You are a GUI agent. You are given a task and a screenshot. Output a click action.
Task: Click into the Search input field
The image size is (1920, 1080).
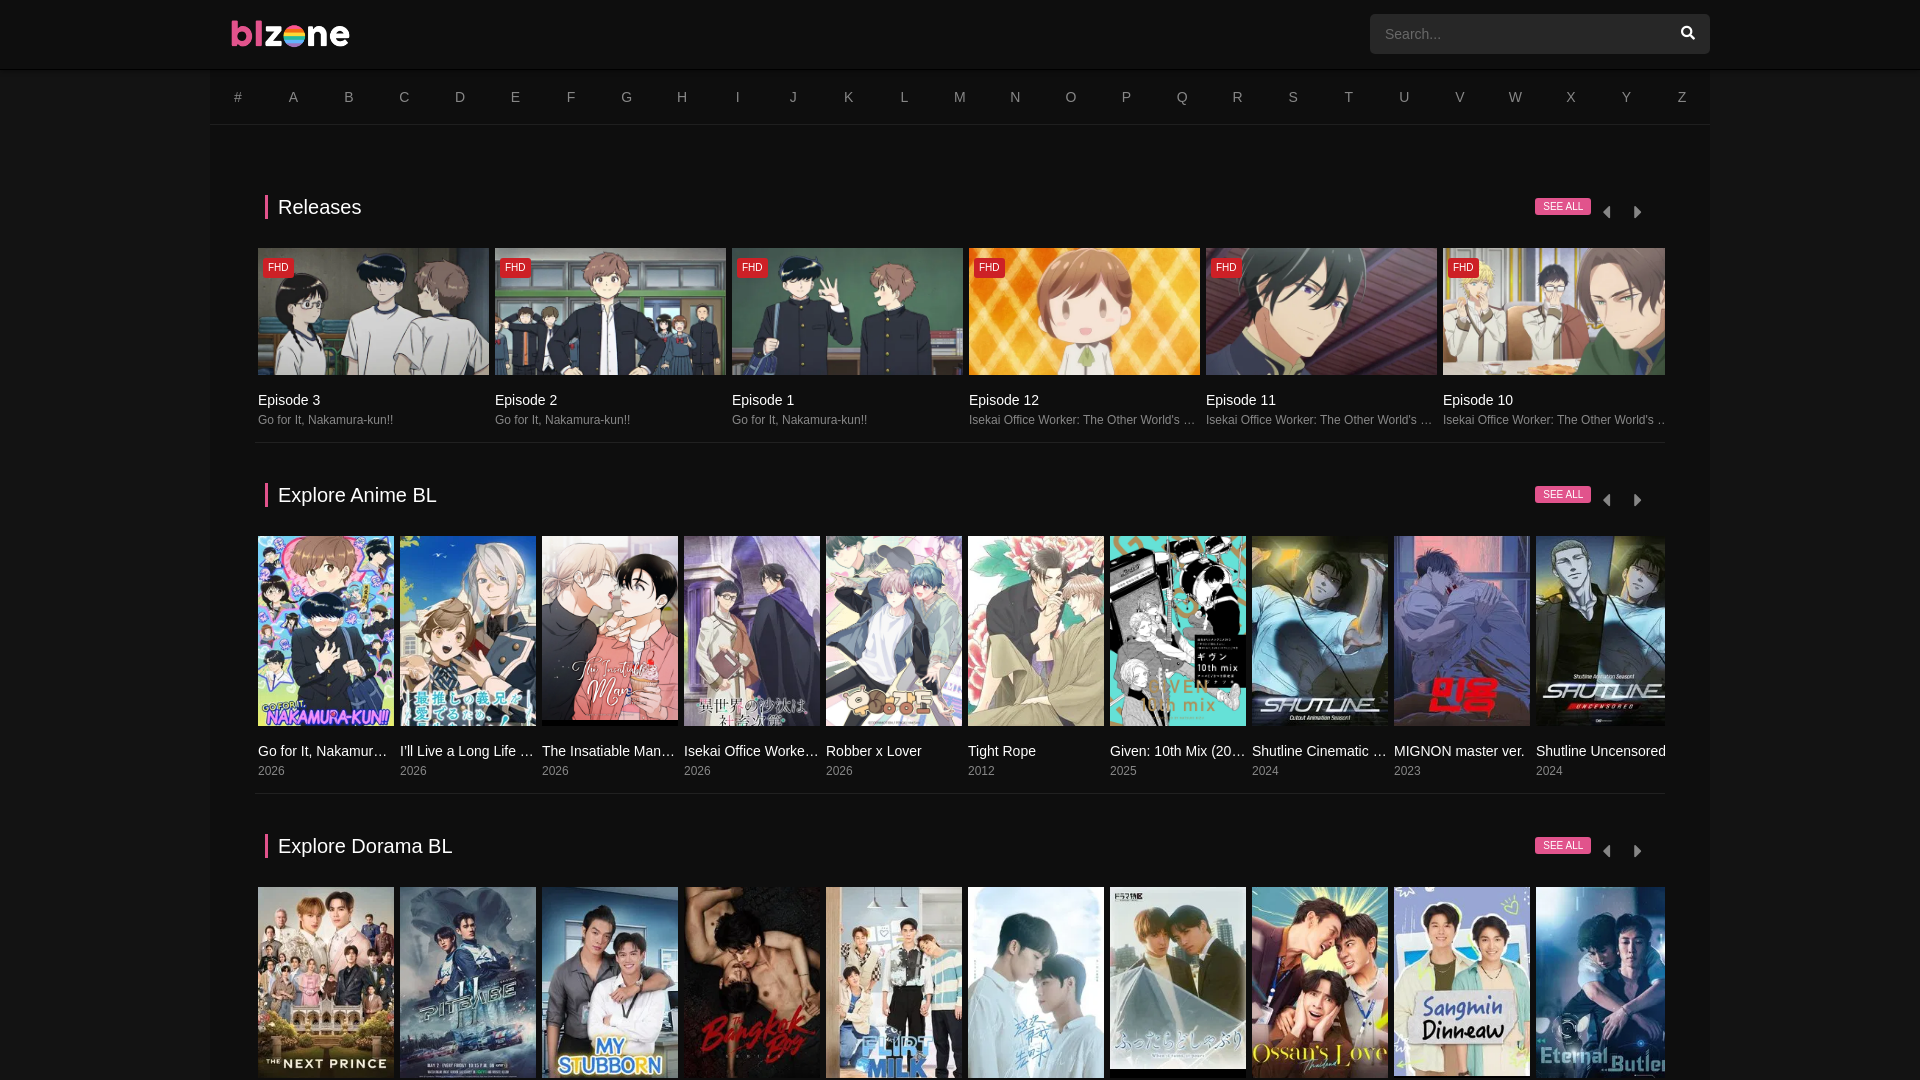point(1515,34)
